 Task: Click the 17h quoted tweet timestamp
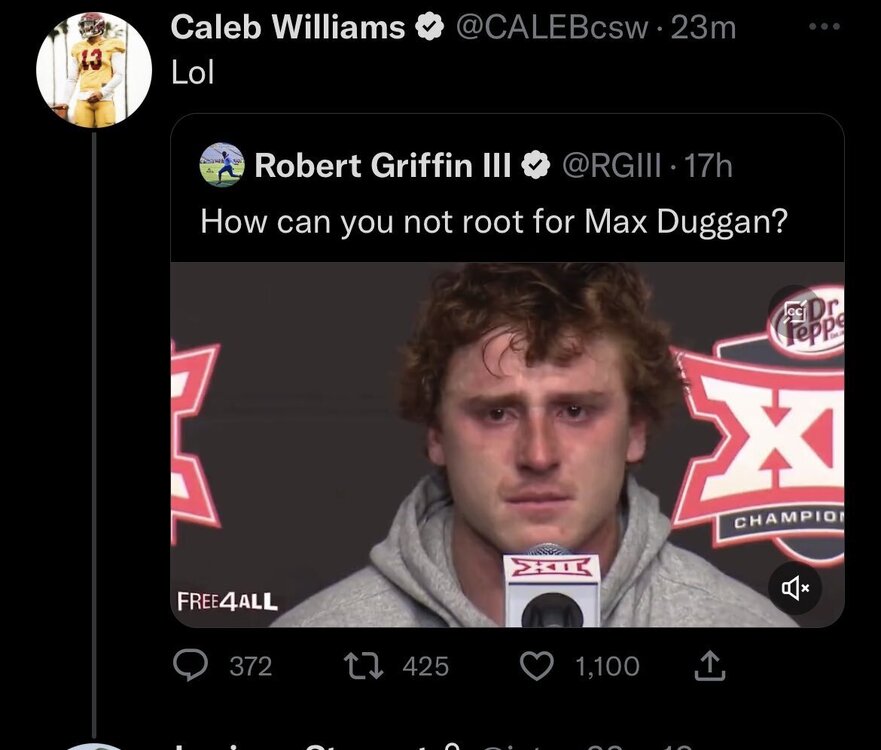pos(710,165)
